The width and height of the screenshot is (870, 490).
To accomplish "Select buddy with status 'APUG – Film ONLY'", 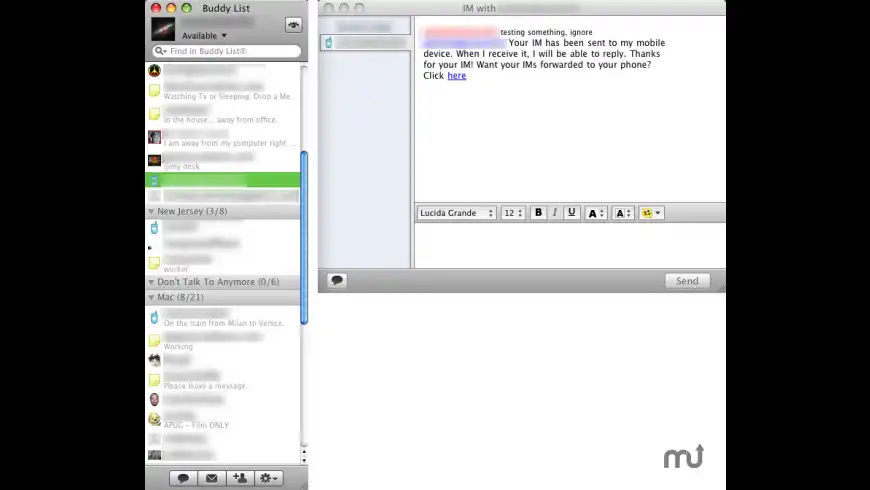I will (223, 419).
